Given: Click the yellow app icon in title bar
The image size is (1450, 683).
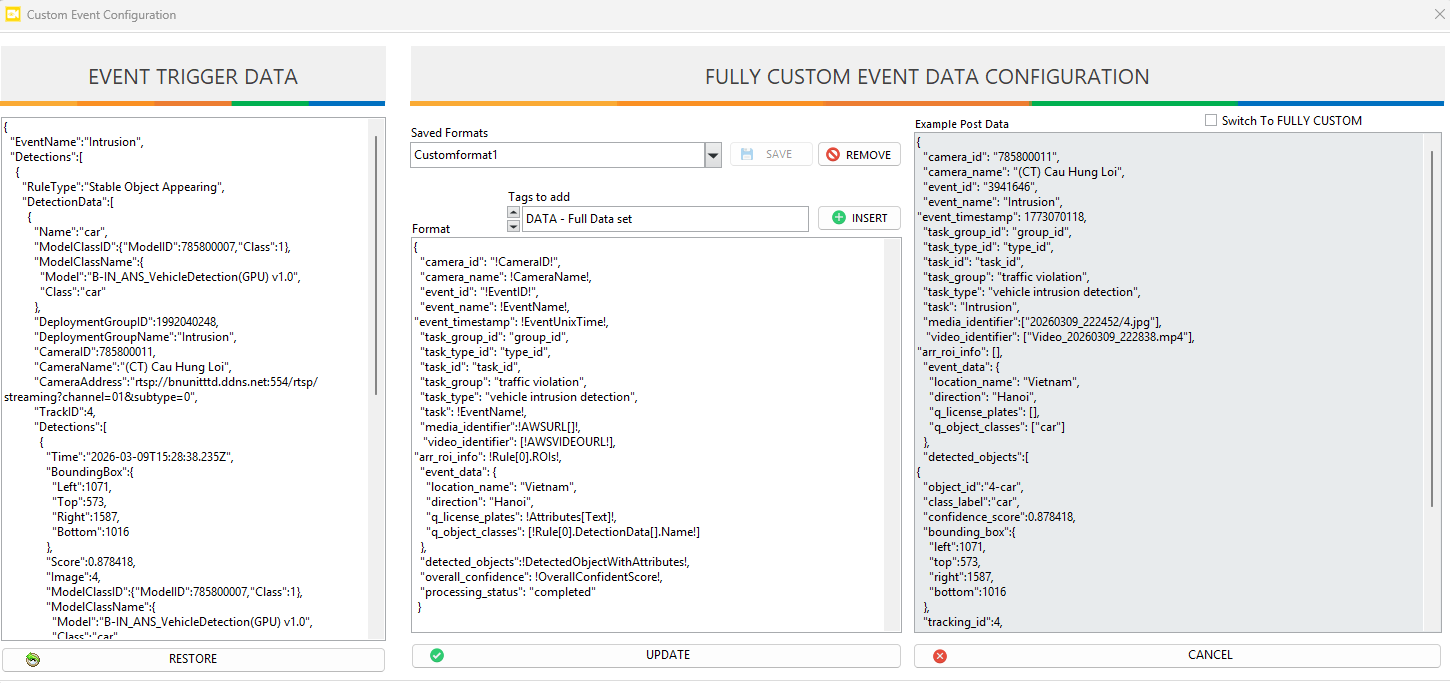Looking at the screenshot, I should coord(13,15).
